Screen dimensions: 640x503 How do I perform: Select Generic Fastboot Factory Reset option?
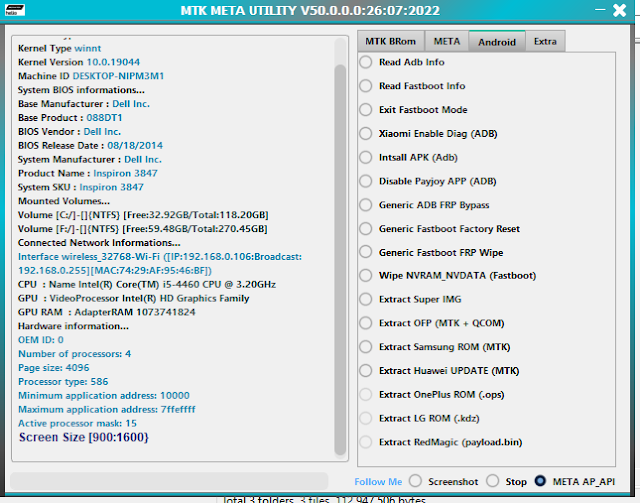click(440, 229)
